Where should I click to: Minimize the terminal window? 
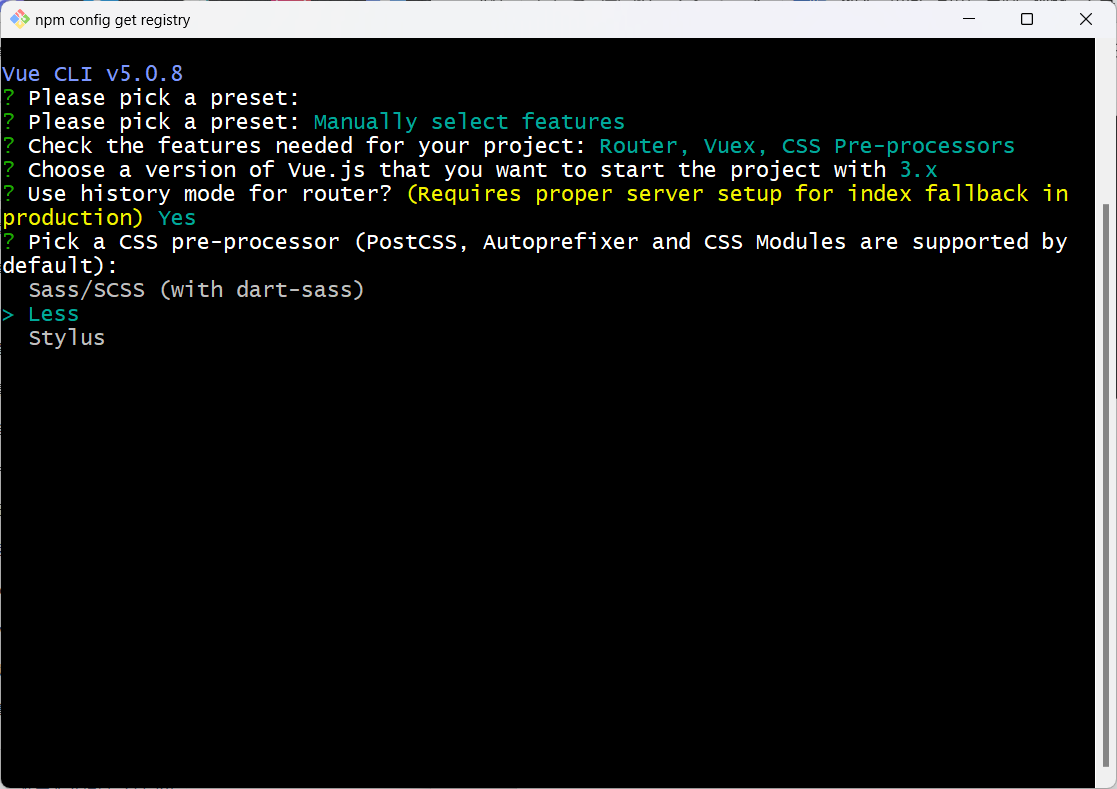[971, 19]
